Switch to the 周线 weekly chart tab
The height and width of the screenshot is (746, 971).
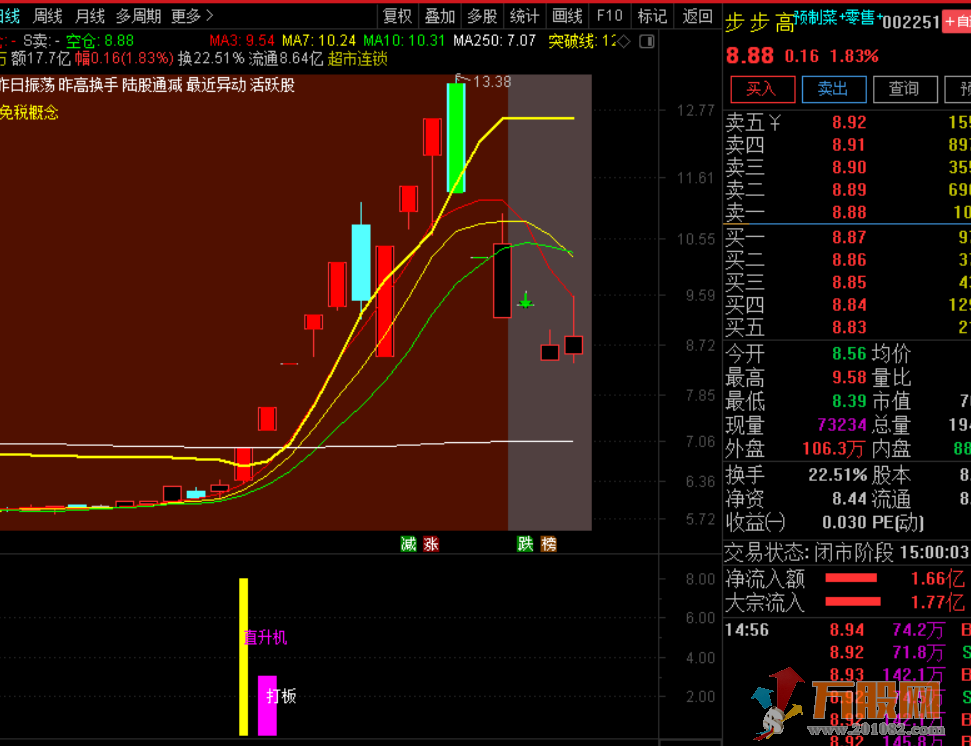[x=48, y=15]
